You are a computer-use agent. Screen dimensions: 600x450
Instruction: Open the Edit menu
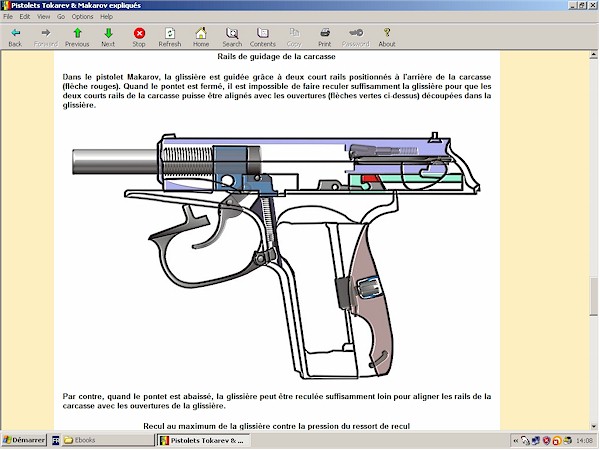pyautogui.click(x=24, y=16)
